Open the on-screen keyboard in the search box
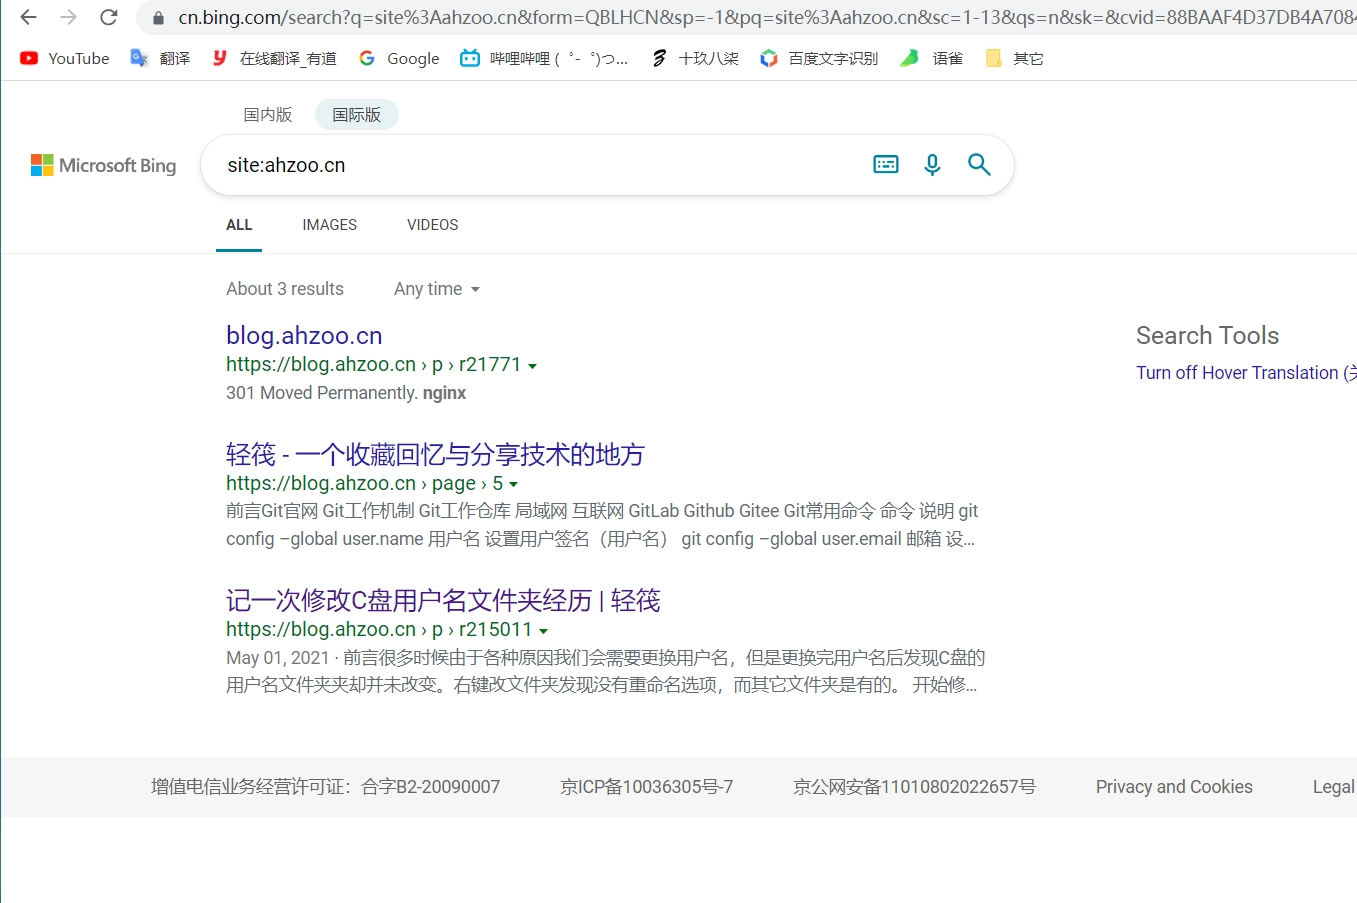 coord(886,164)
